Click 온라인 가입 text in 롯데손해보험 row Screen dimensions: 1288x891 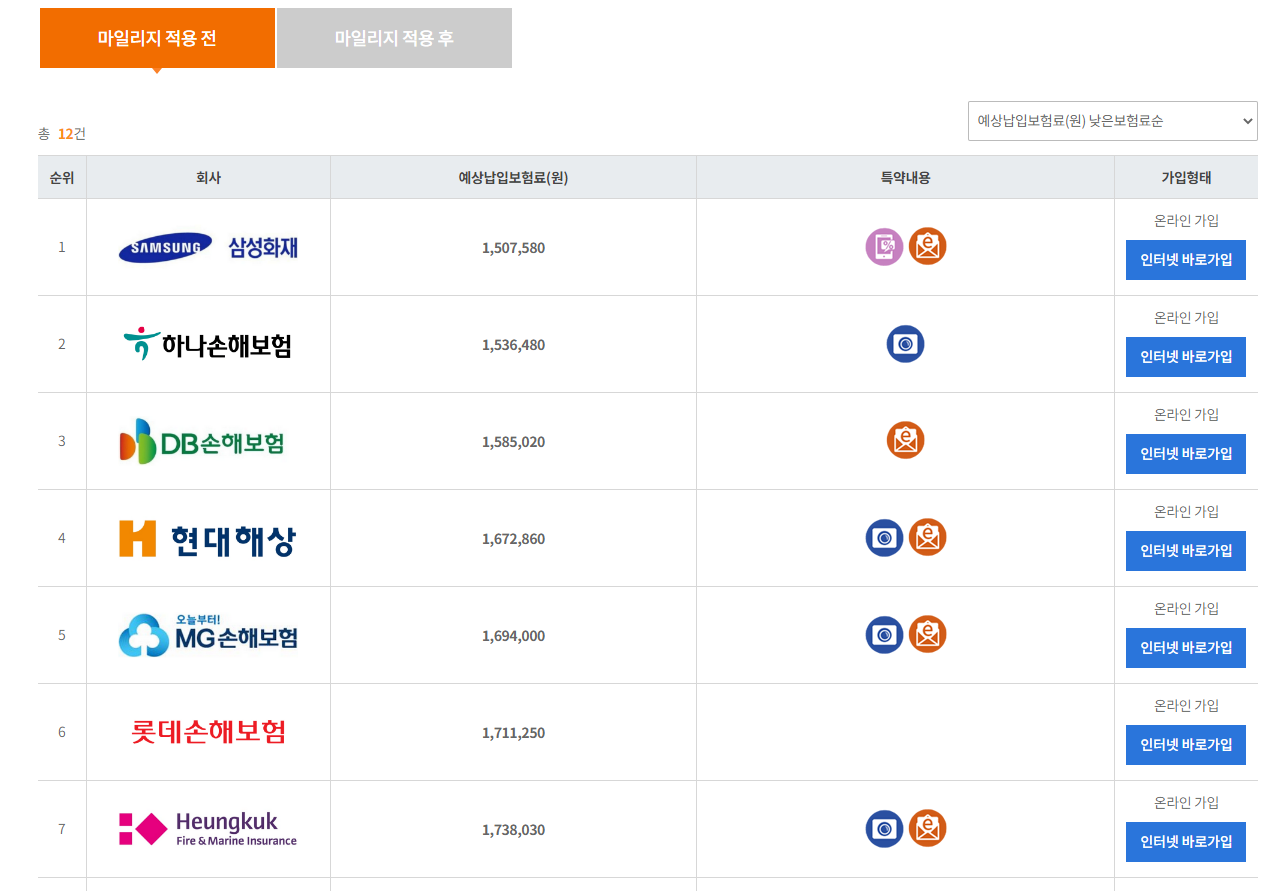point(1186,706)
